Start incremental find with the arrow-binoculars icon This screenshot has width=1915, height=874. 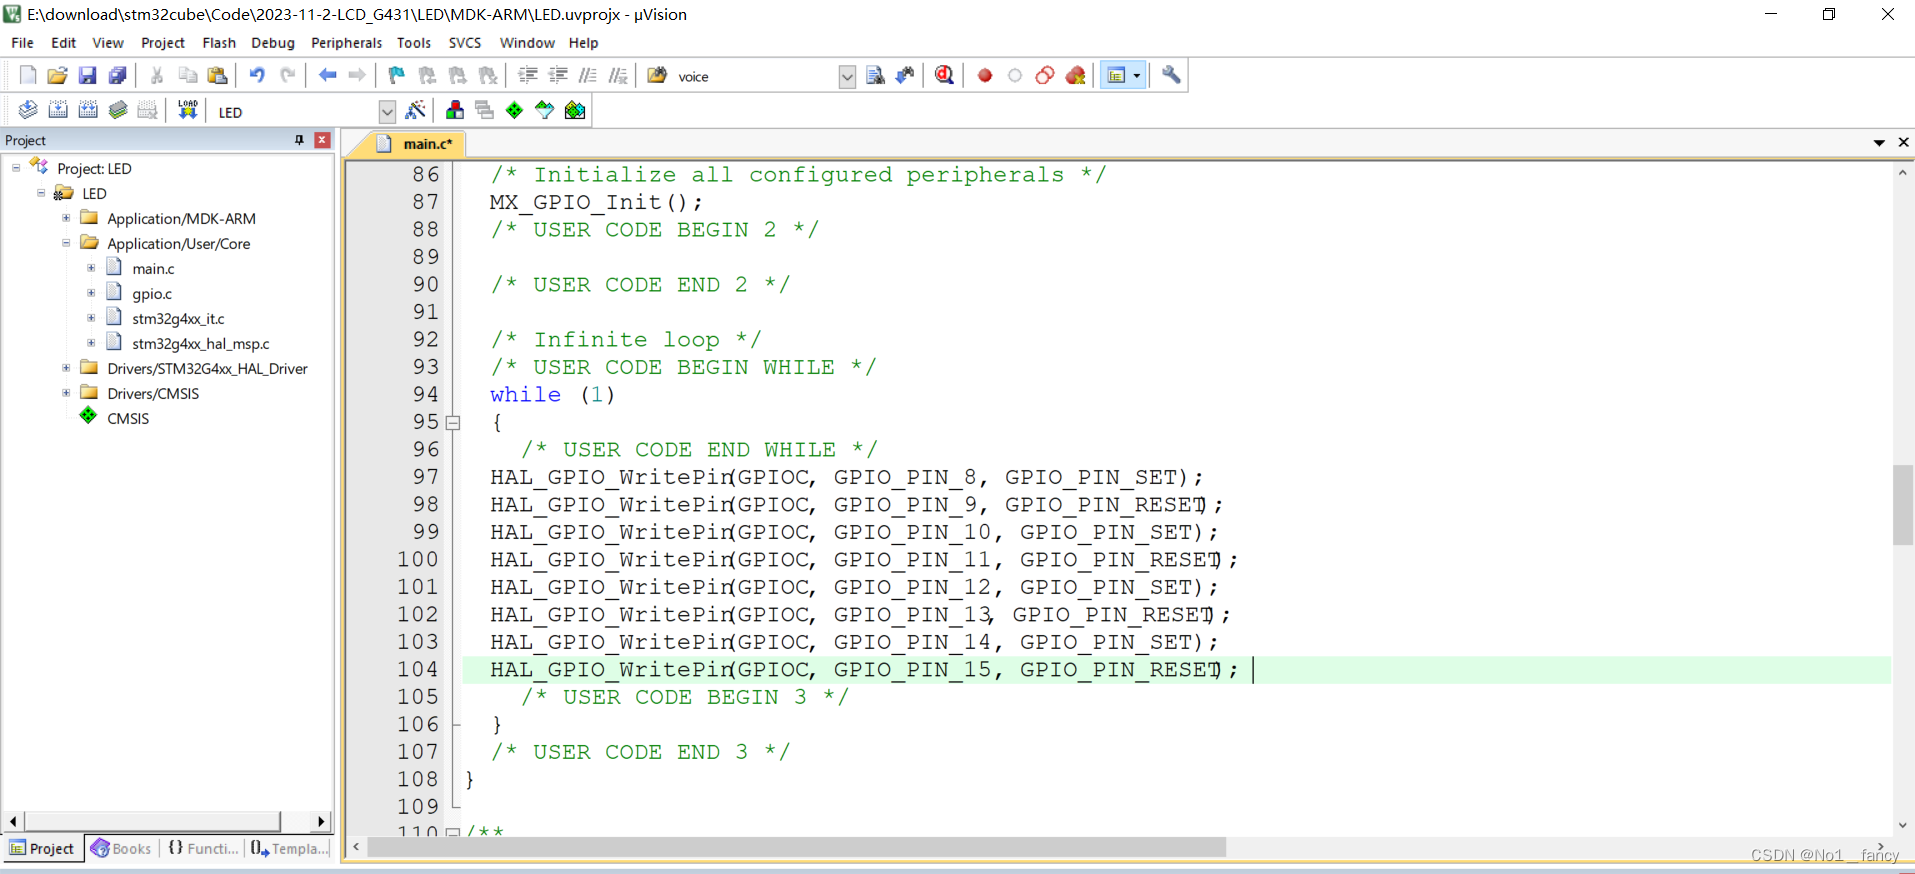tap(905, 75)
